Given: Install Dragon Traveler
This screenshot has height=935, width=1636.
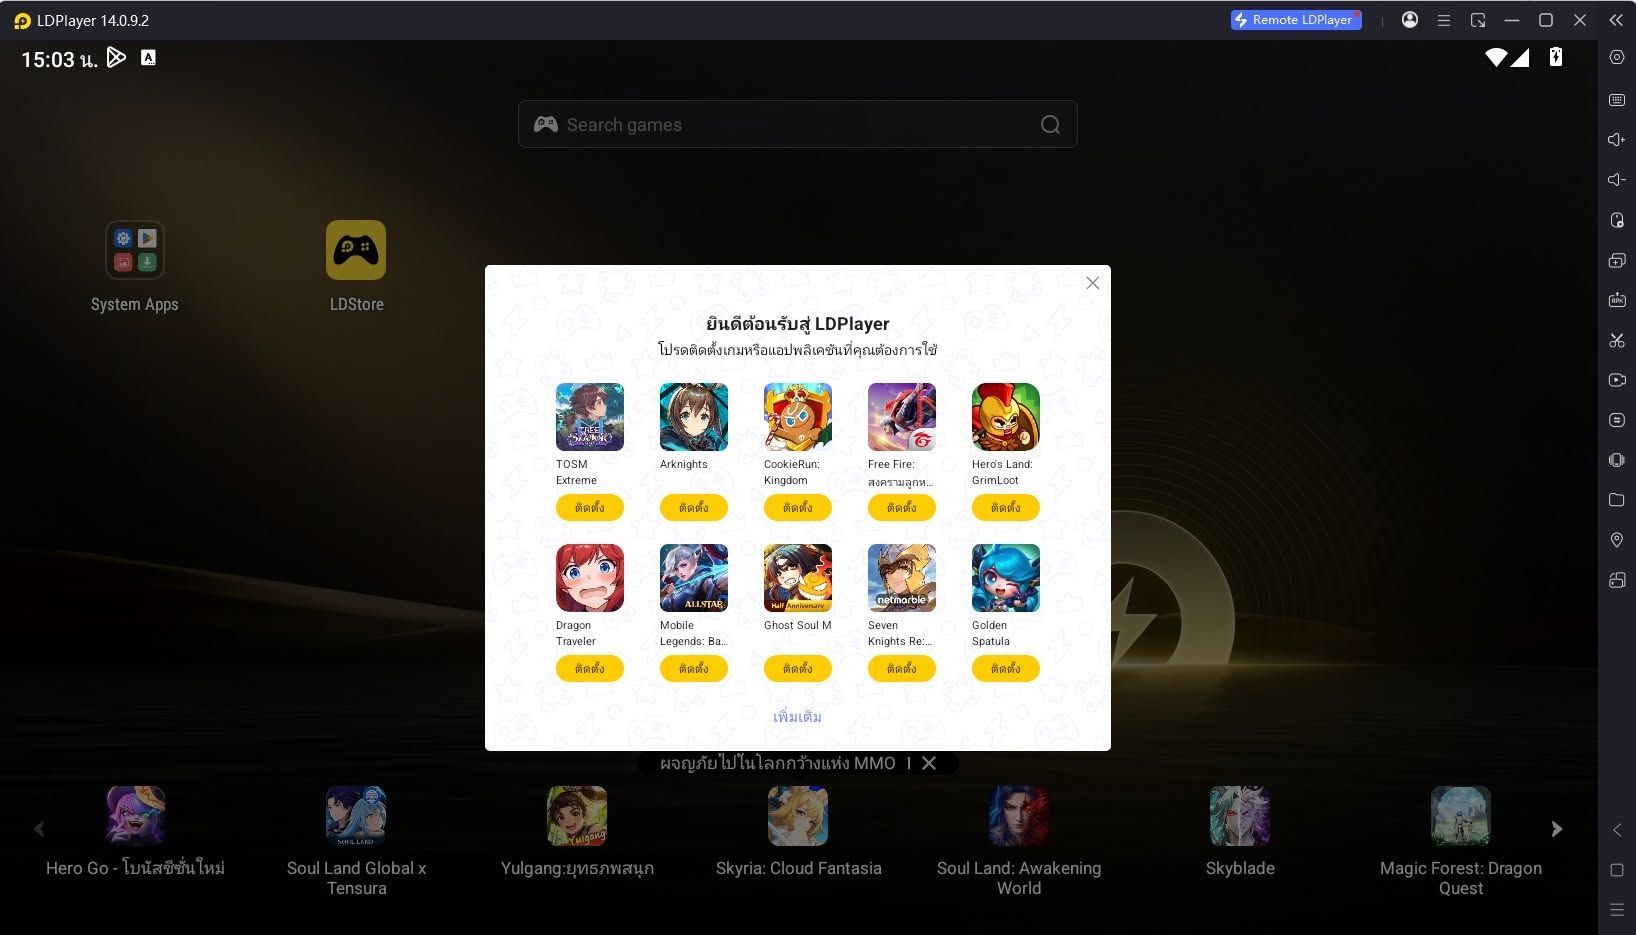Looking at the screenshot, I should pos(590,669).
